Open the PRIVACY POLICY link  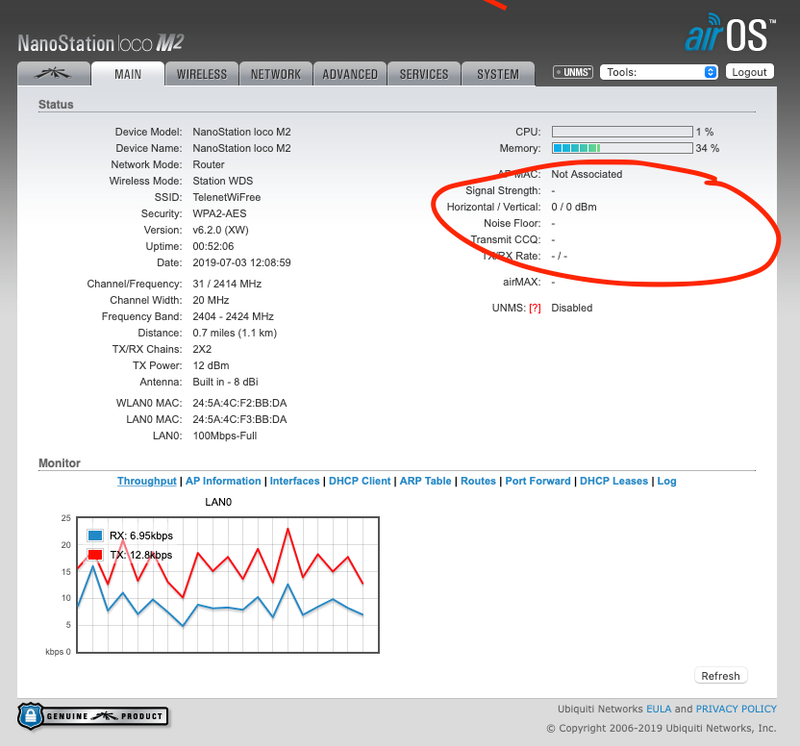[736, 709]
